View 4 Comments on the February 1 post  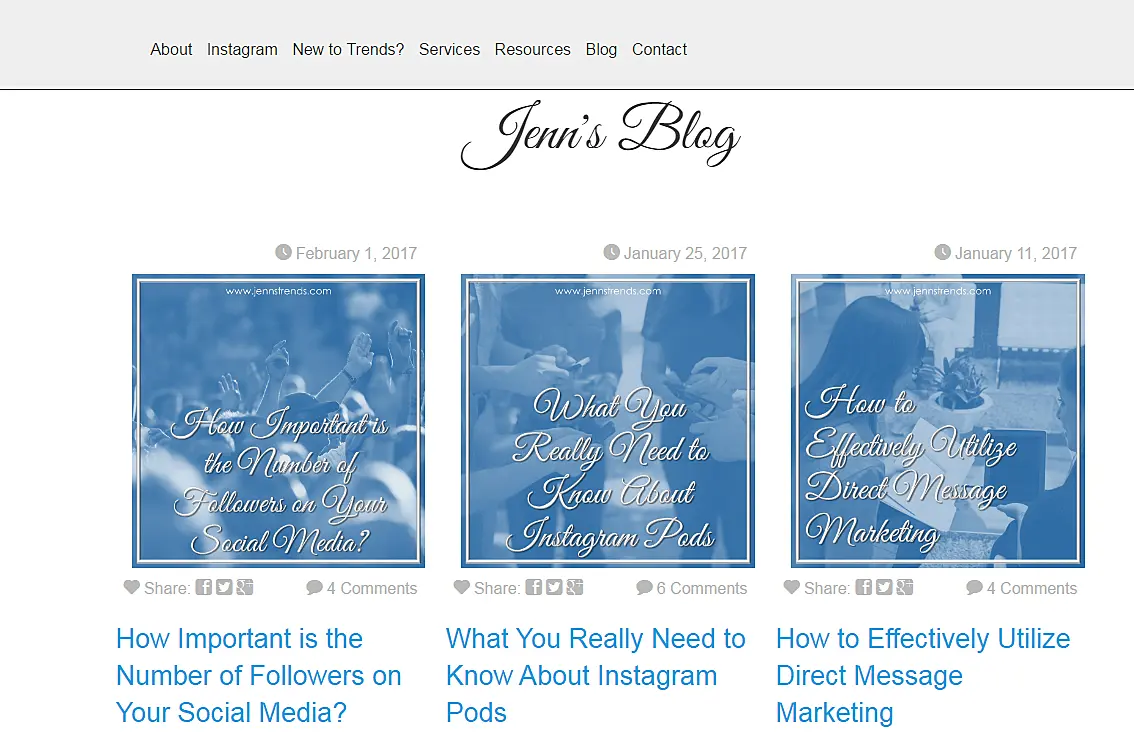[x=362, y=588]
